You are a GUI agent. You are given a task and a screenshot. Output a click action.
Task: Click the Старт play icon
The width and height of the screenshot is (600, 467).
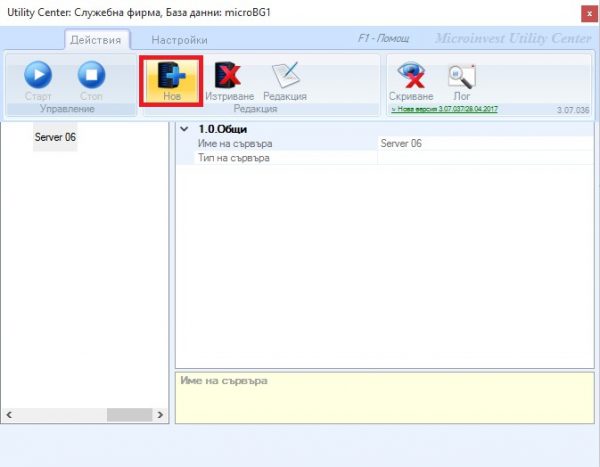pyautogui.click(x=38, y=75)
